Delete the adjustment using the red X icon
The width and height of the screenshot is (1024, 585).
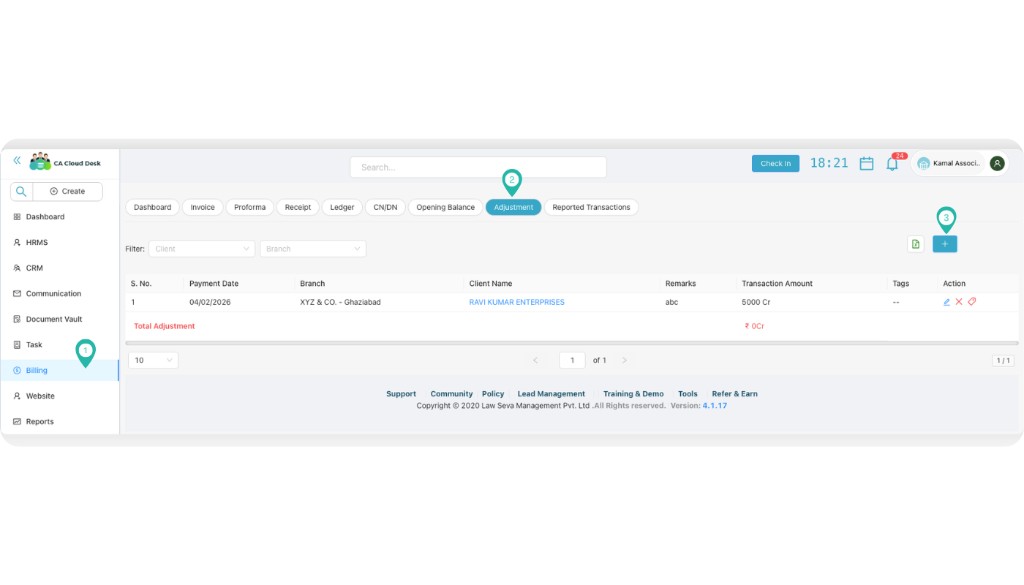[x=959, y=301]
